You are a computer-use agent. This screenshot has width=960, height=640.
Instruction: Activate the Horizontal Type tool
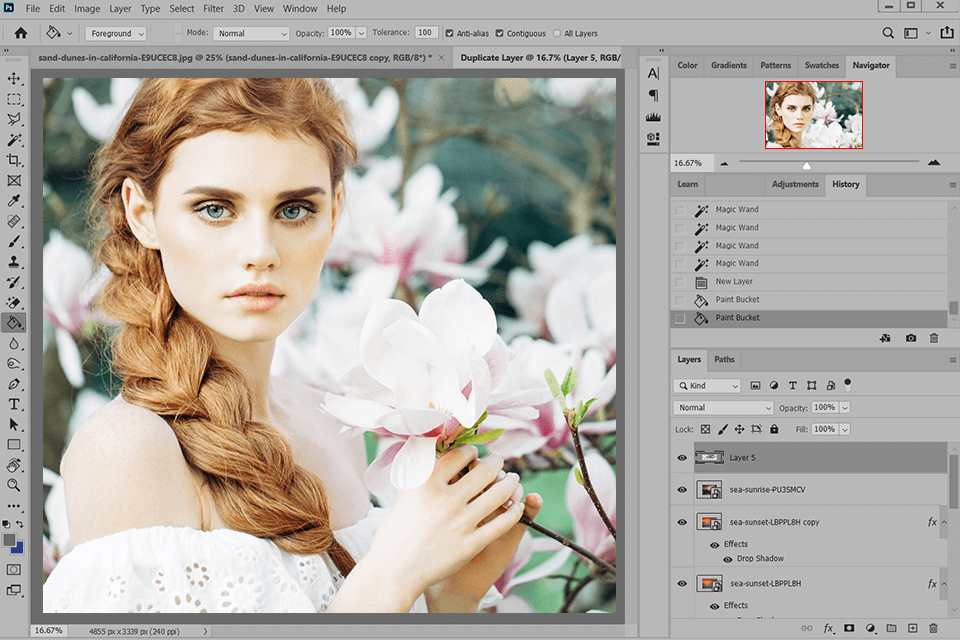14,404
